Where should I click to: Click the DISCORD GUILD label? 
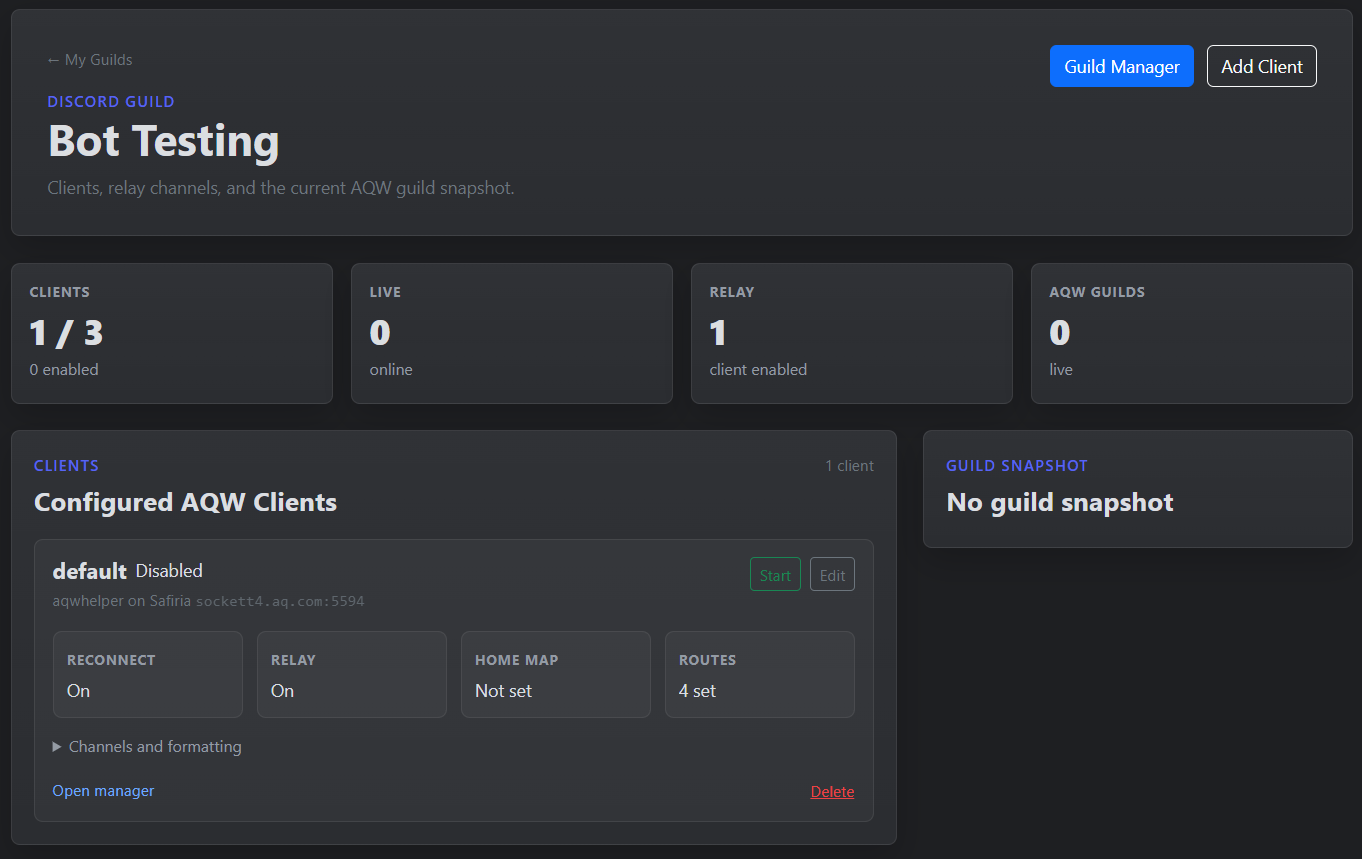[111, 102]
